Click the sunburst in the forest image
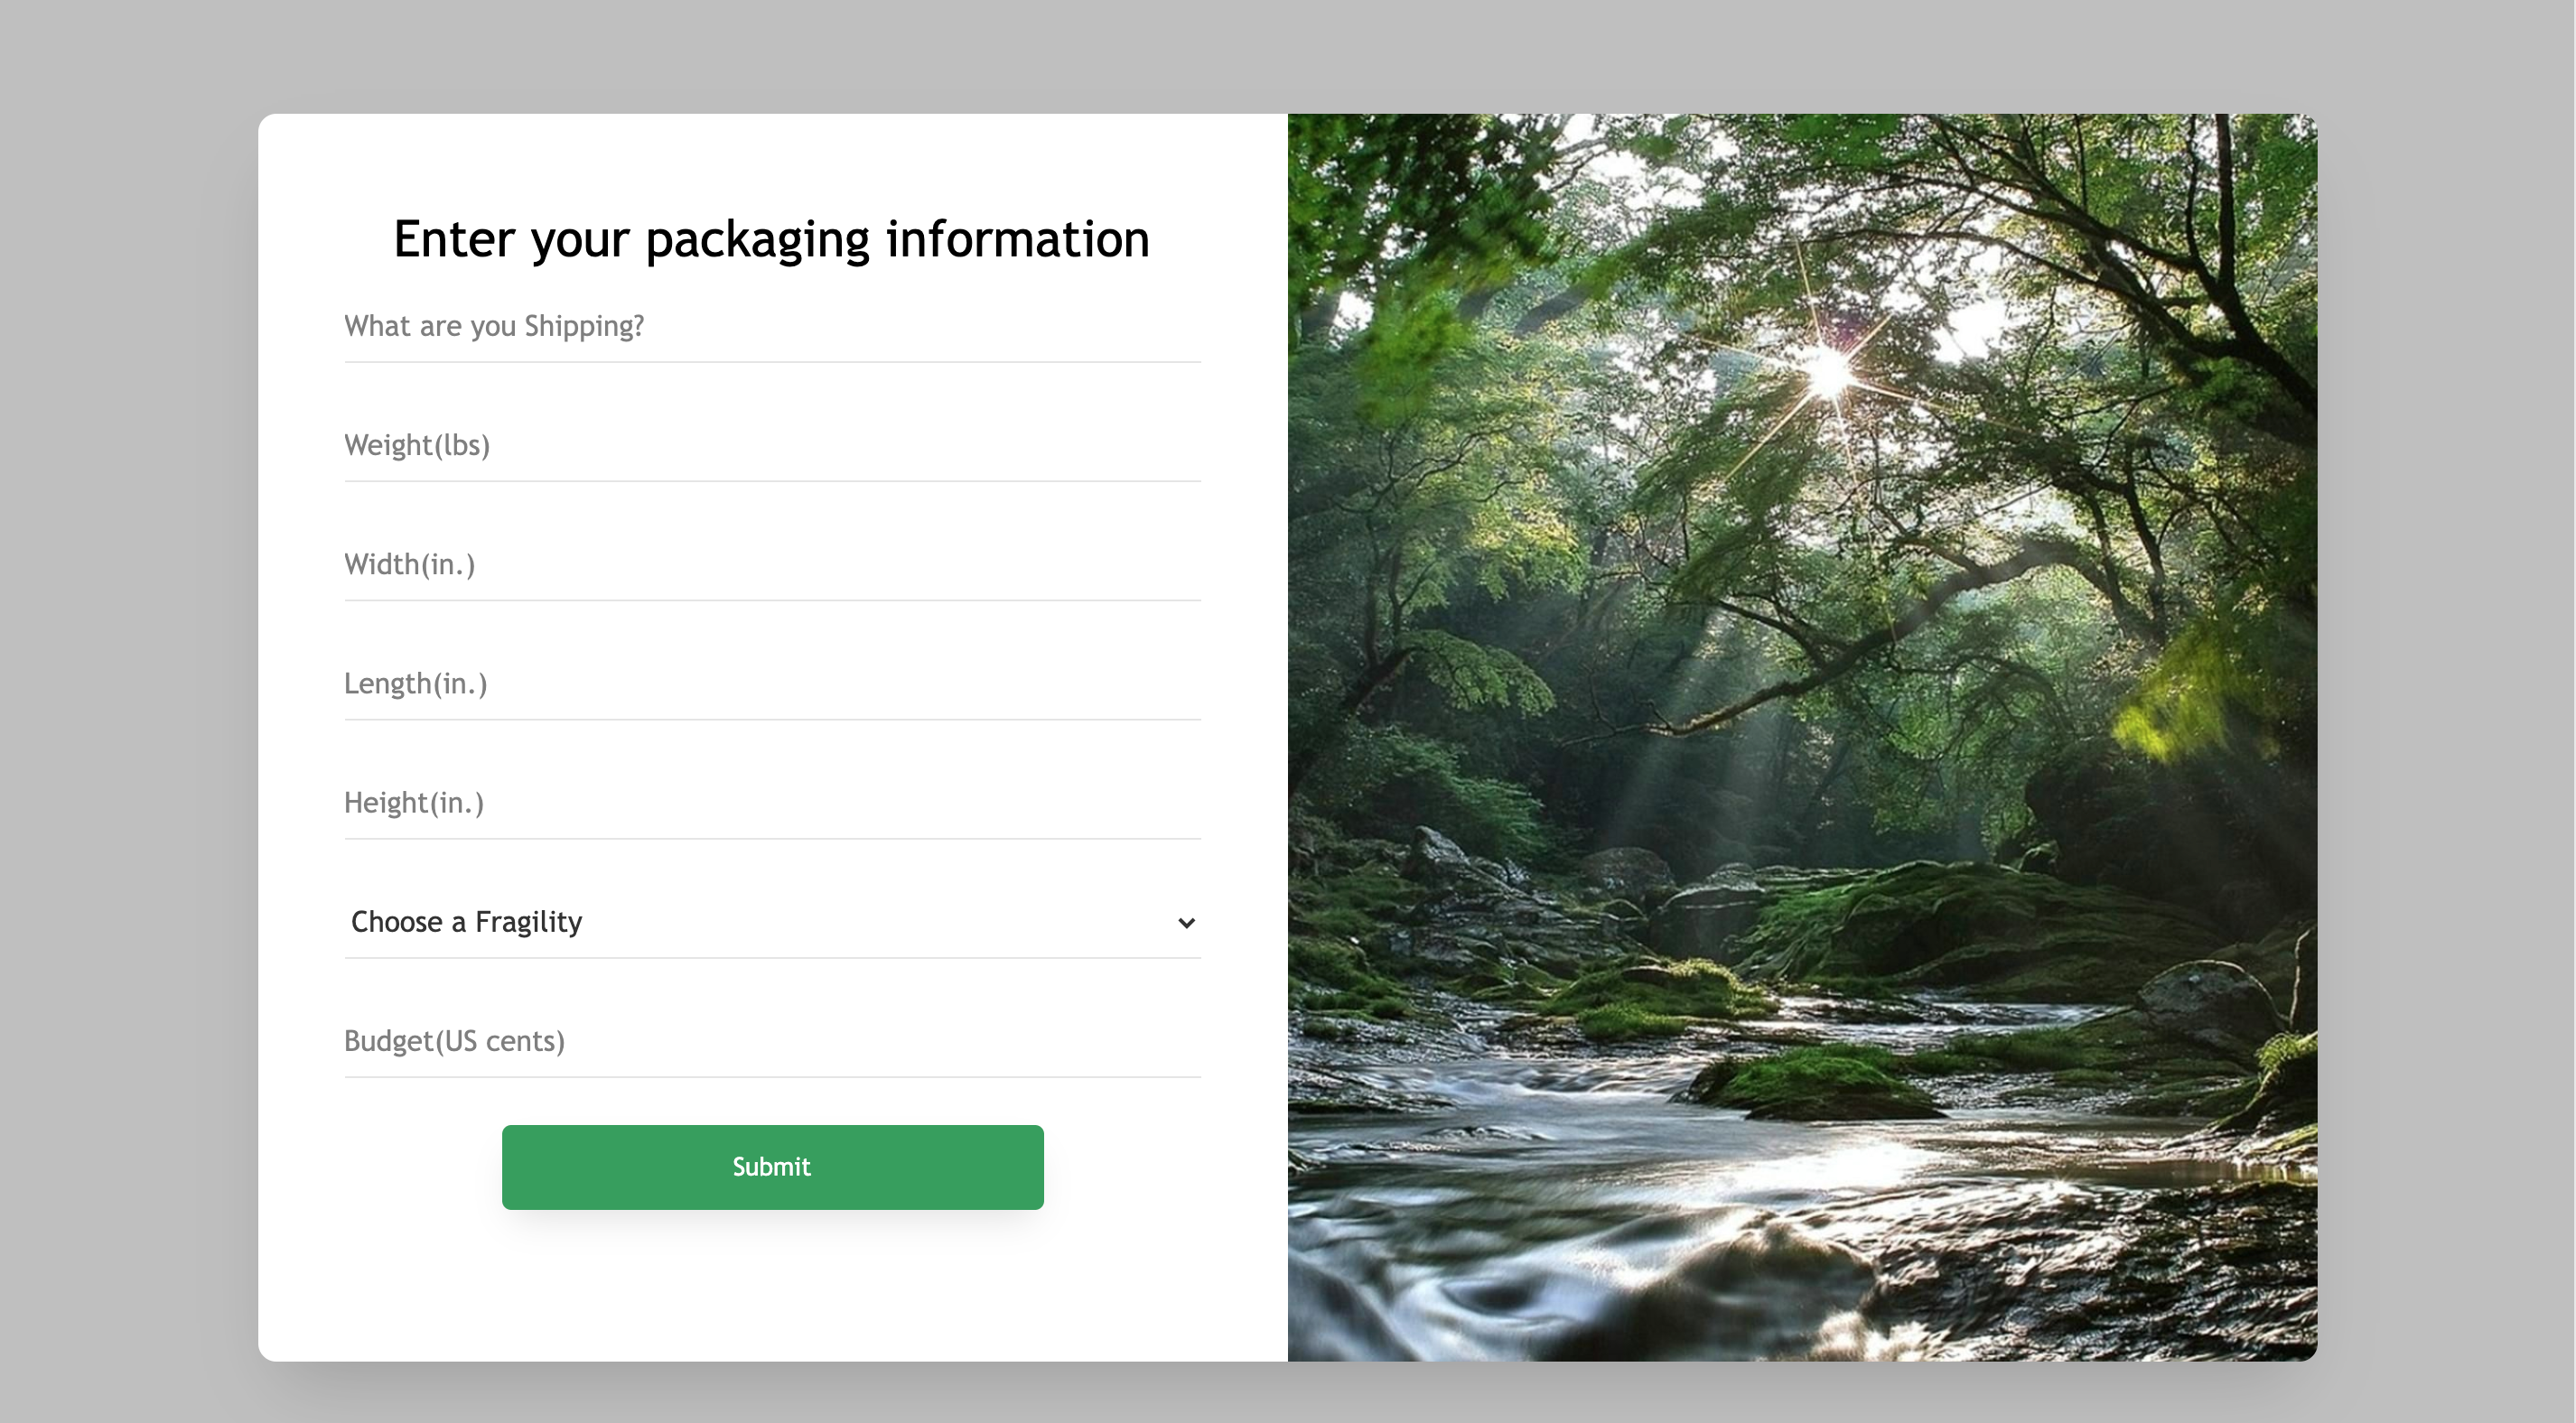Image resolution: width=2576 pixels, height=1423 pixels. pyautogui.click(x=1829, y=372)
